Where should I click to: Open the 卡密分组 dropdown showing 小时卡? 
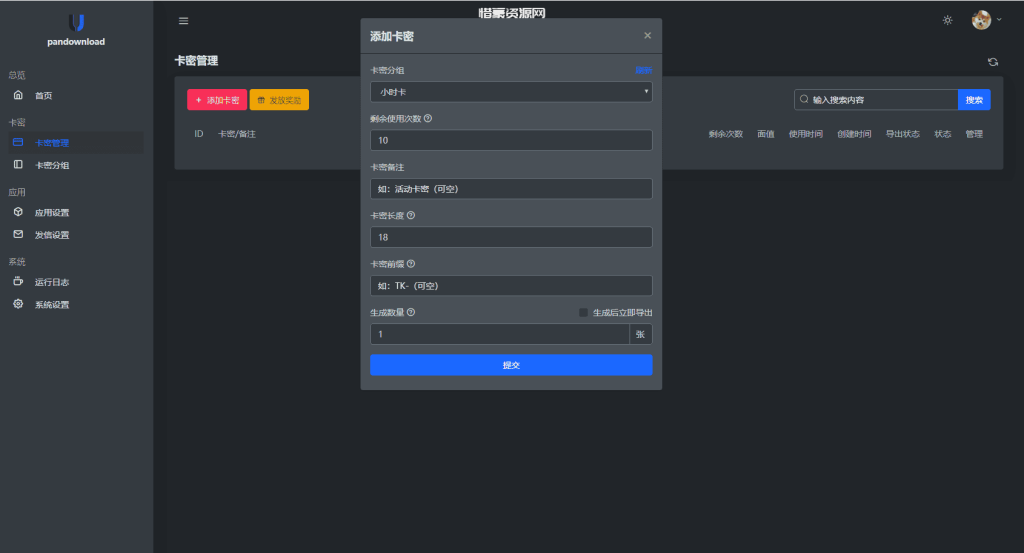511,92
